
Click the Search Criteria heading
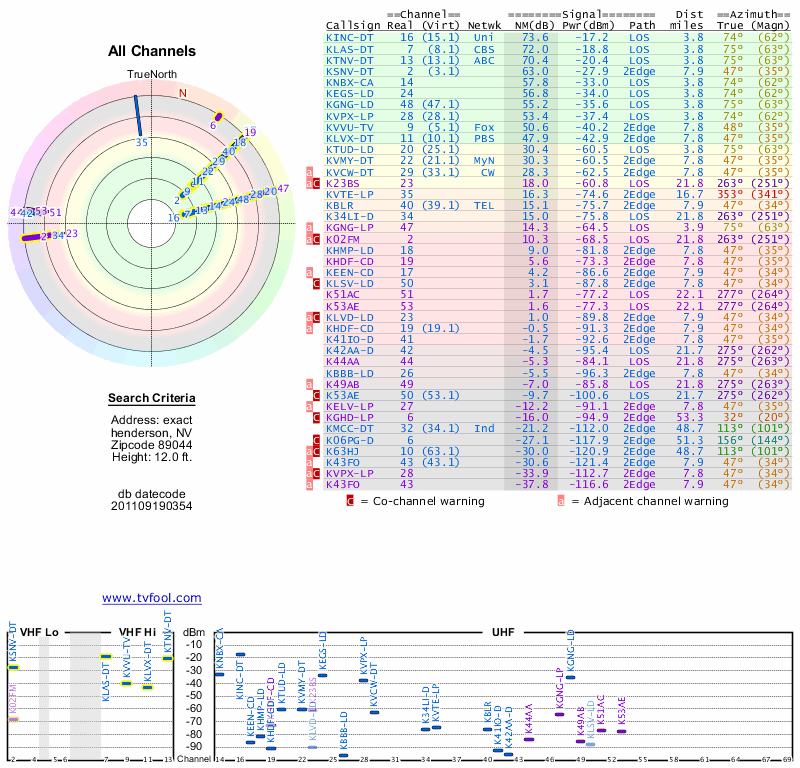152,399
